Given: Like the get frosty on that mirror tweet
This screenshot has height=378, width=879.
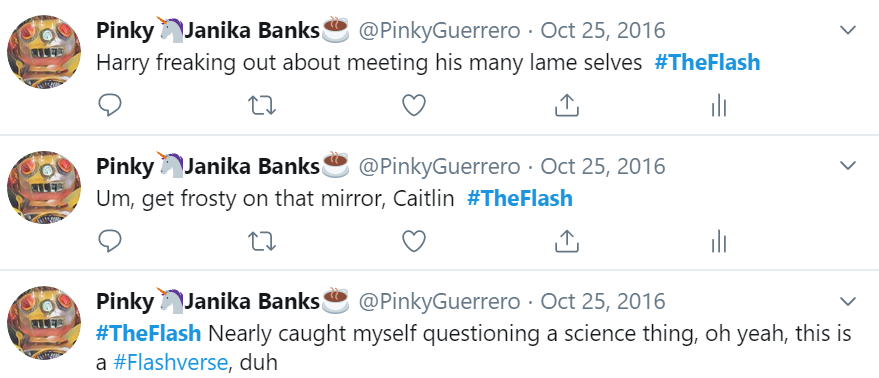Looking at the screenshot, I should pos(414,241).
